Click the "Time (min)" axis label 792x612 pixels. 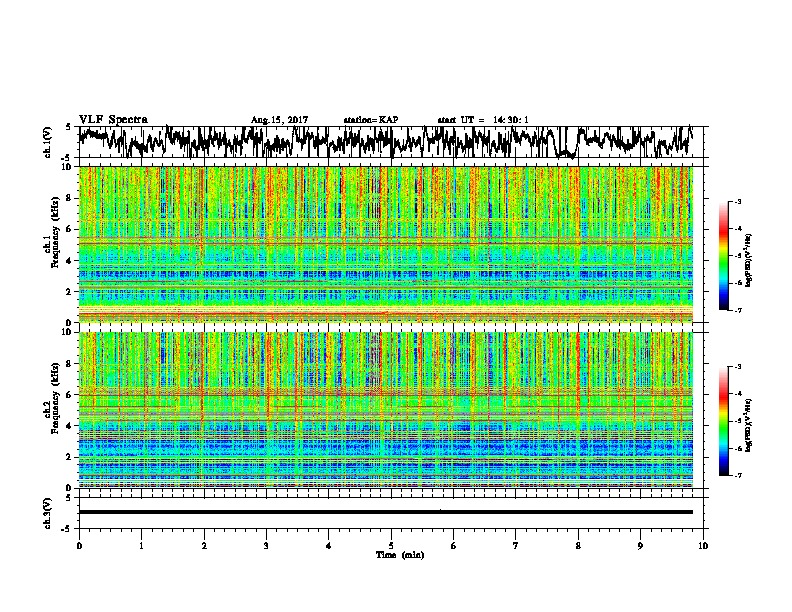(x=400, y=555)
